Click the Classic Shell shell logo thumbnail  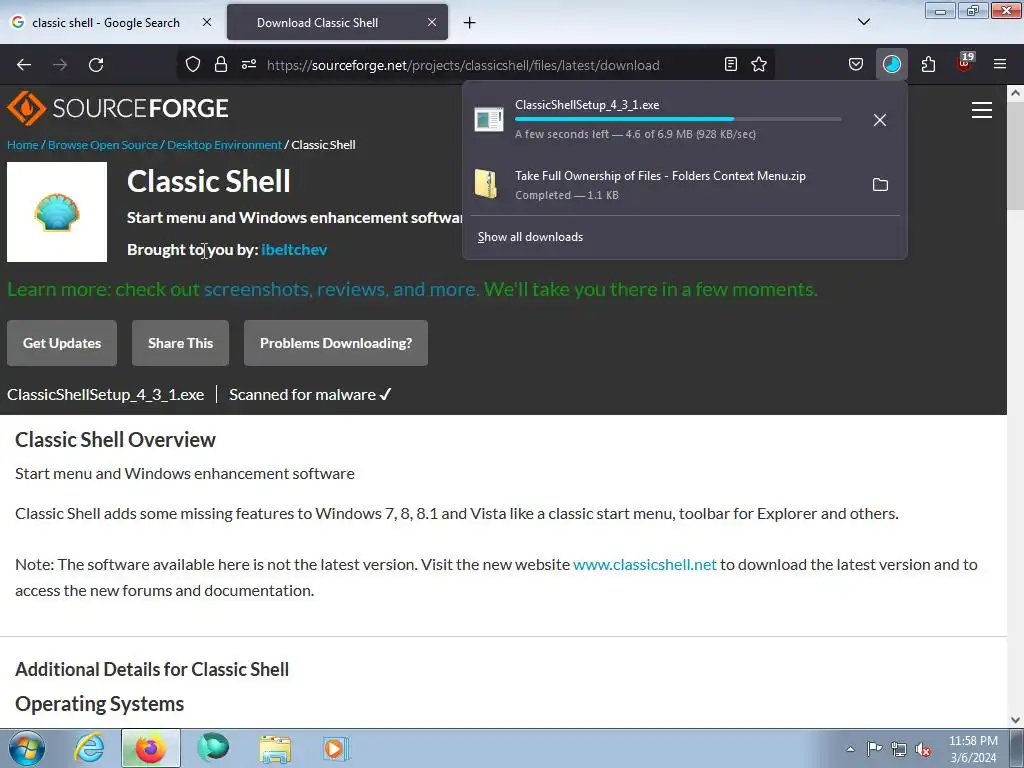(57, 212)
